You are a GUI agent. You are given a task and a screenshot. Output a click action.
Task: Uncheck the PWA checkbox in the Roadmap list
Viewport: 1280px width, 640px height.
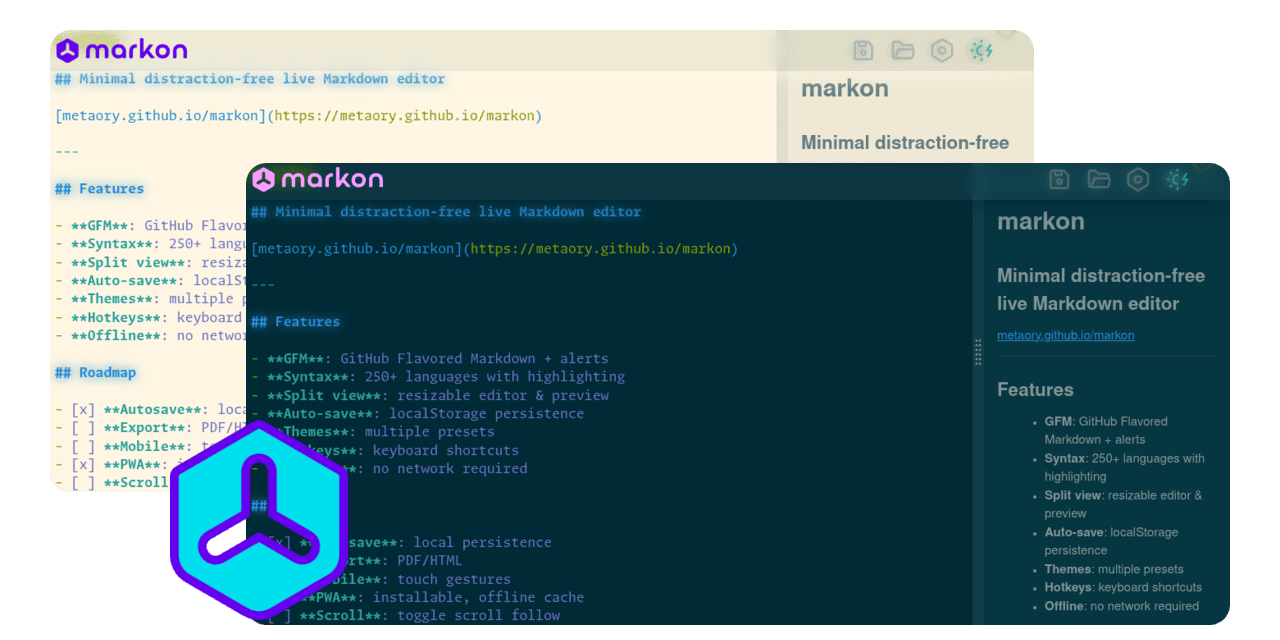(x=83, y=464)
